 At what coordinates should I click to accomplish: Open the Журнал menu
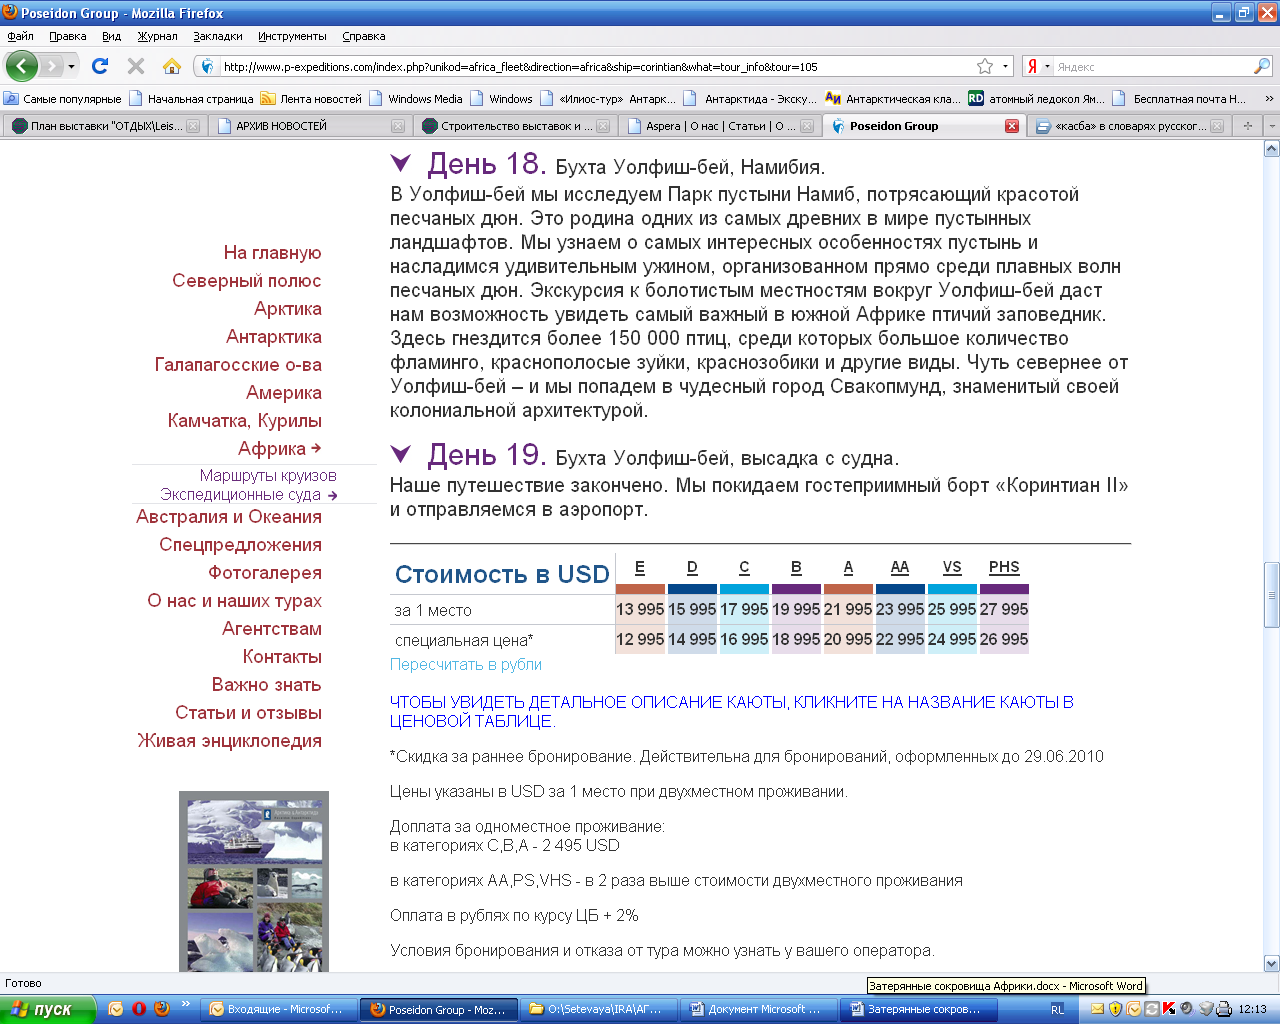coord(157,36)
